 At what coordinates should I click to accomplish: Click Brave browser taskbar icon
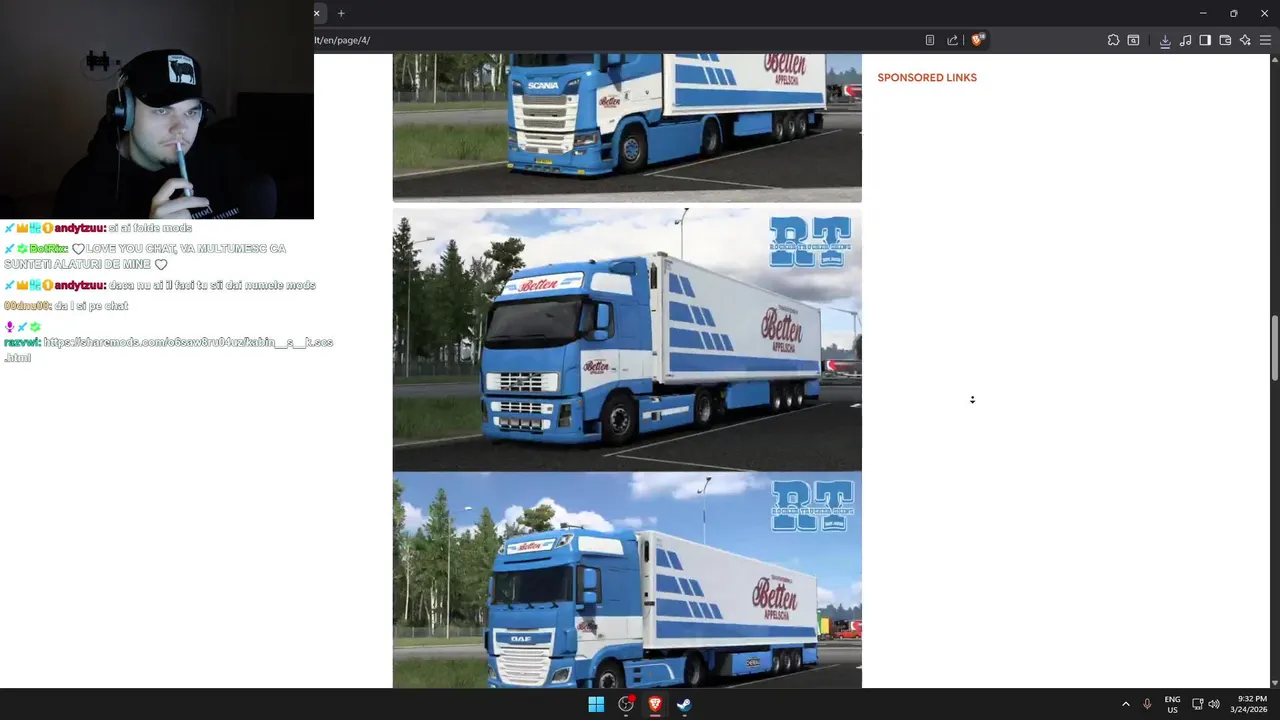coord(655,704)
